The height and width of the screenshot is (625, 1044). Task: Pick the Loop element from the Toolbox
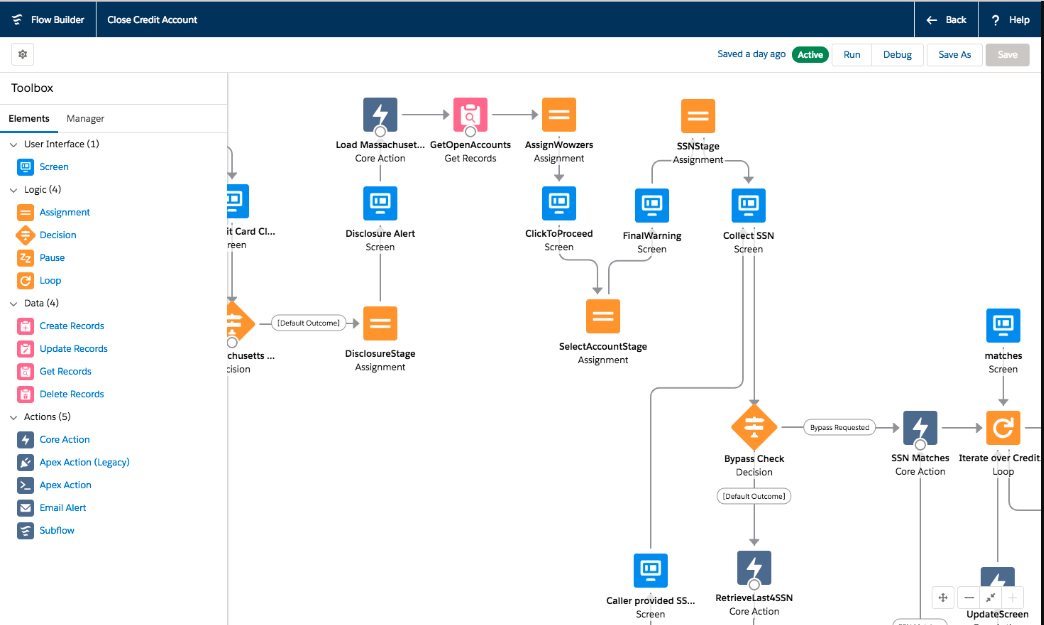(x=50, y=281)
